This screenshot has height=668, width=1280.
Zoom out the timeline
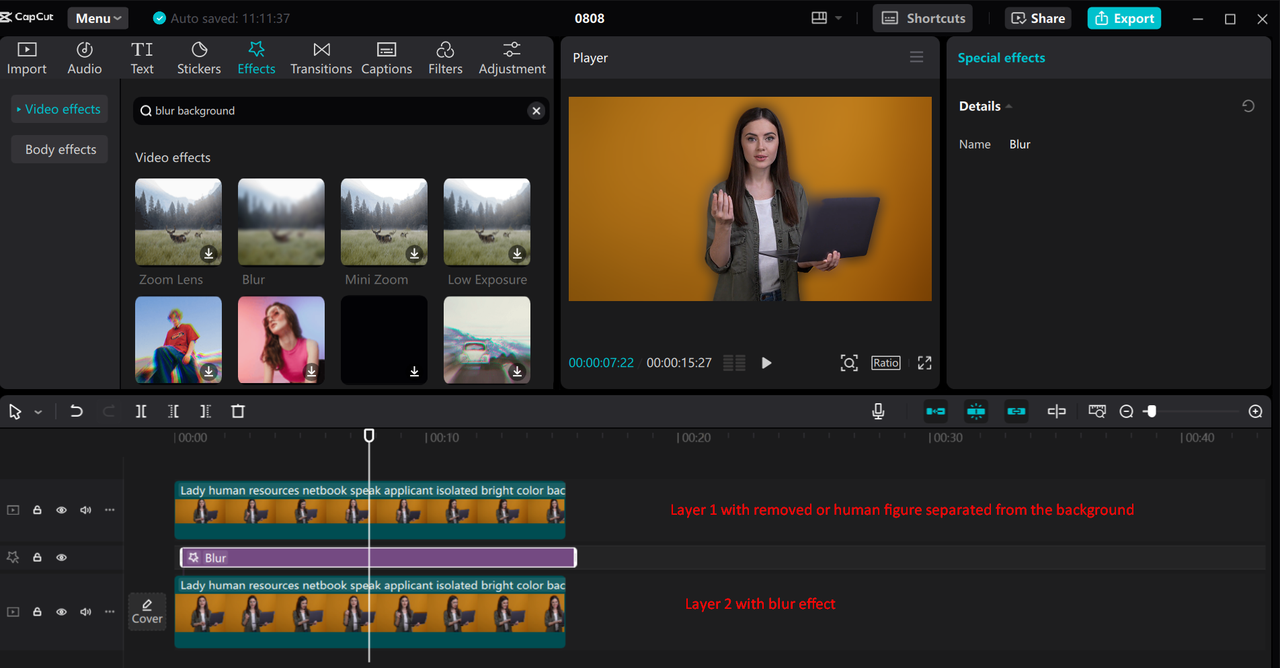(x=1126, y=411)
